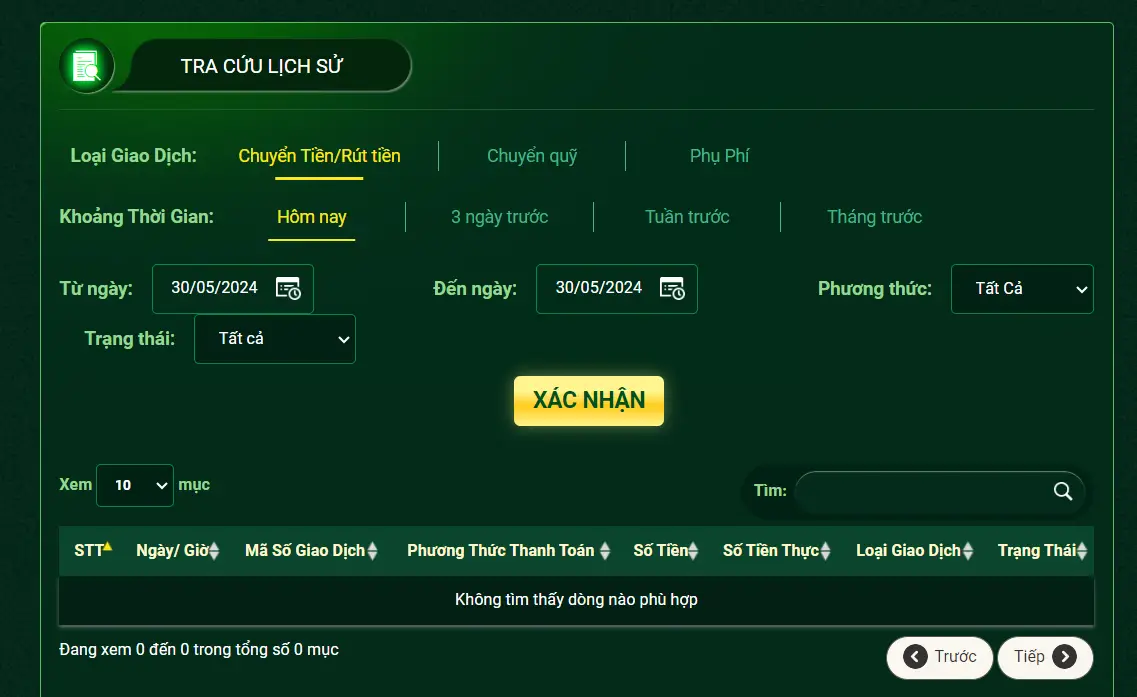Image resolution: width=1137 pixels, height=697 pixels.
Task: Click the Tìm search input field
Action: click(x=920, y=491)
